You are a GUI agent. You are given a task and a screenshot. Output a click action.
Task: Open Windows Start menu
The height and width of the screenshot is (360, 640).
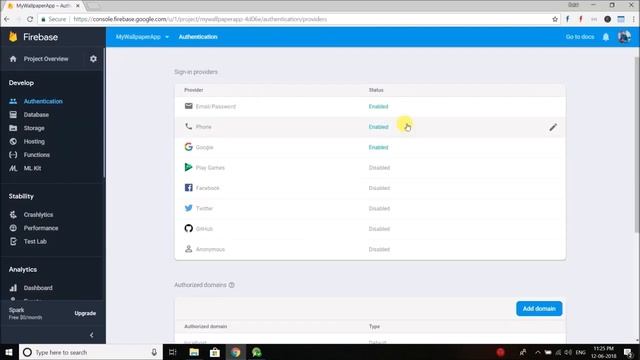(9, 352)
